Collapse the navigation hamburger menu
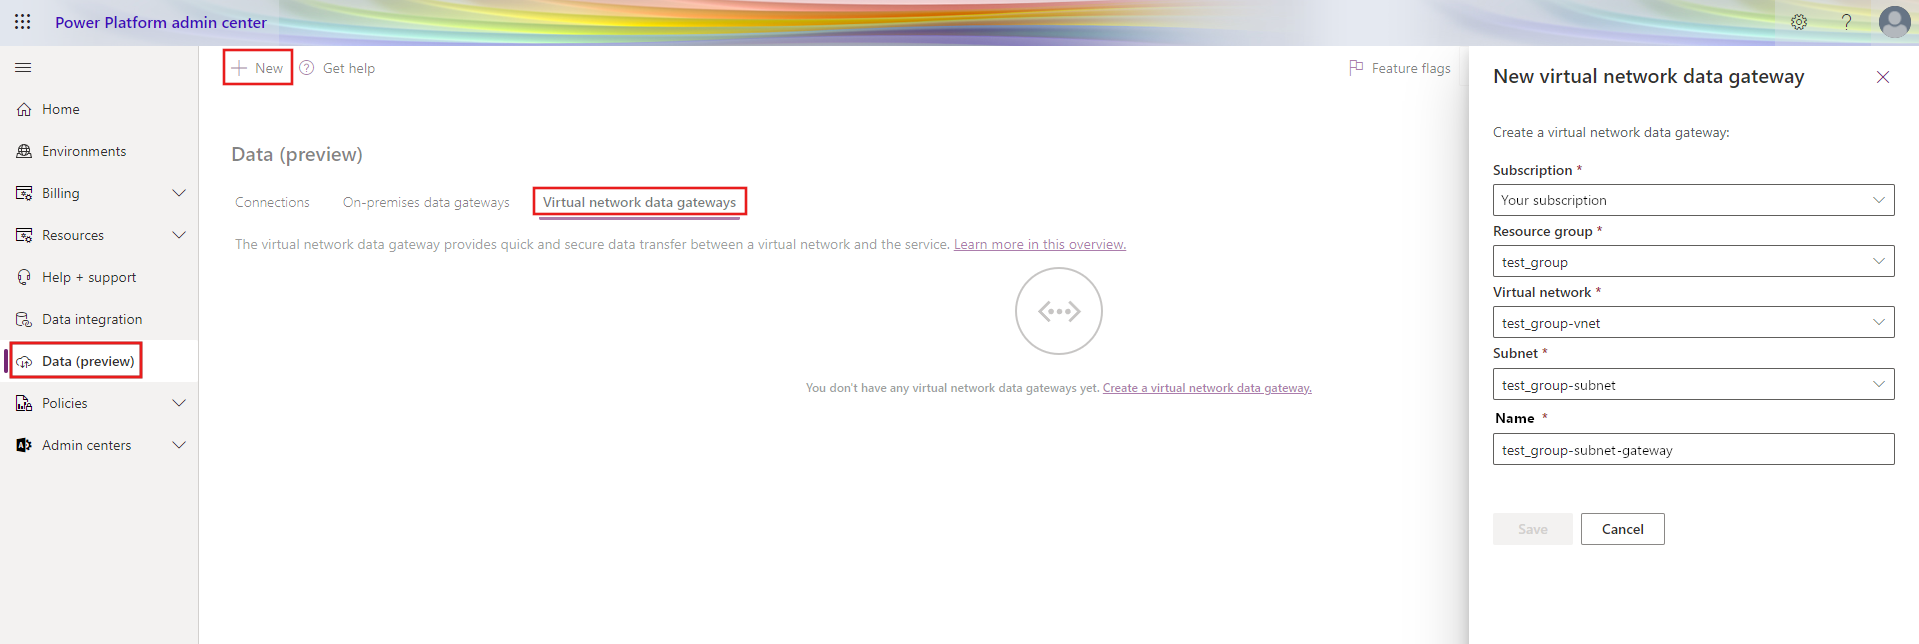Image resolution: width=1919 pixels, height=644 pixels. (23, 68)
